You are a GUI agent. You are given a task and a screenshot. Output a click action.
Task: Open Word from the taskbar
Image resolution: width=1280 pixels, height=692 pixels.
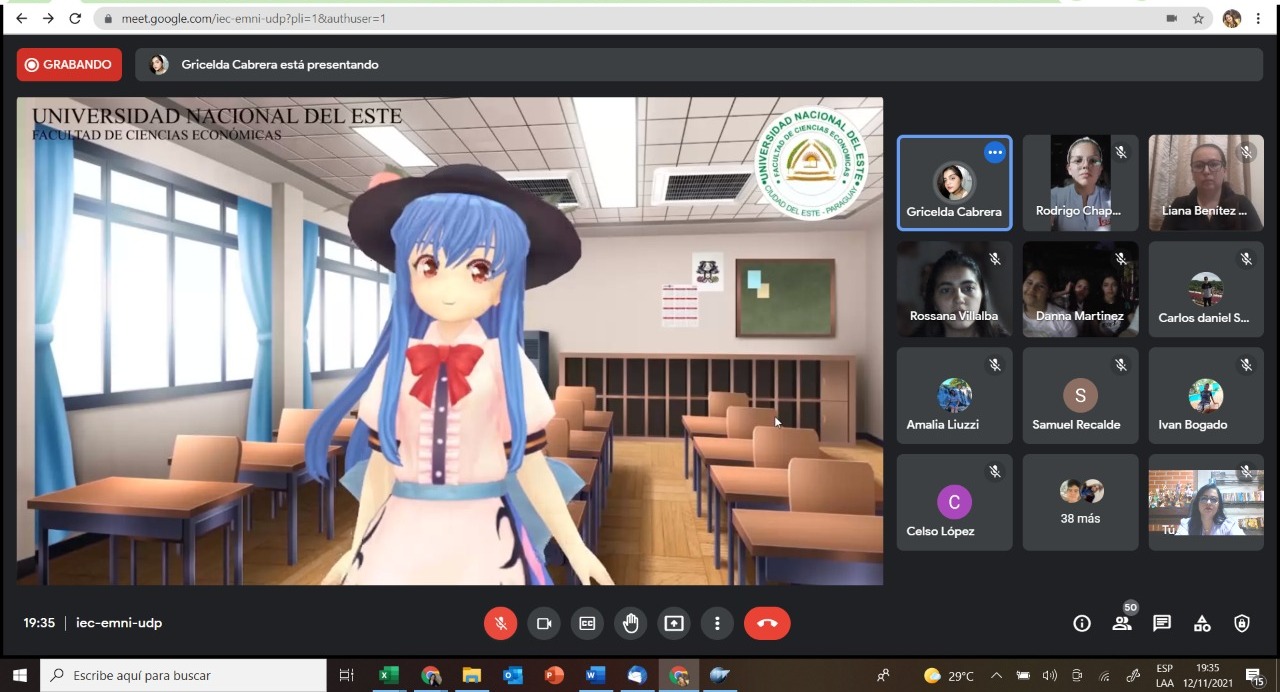[595, 675]
